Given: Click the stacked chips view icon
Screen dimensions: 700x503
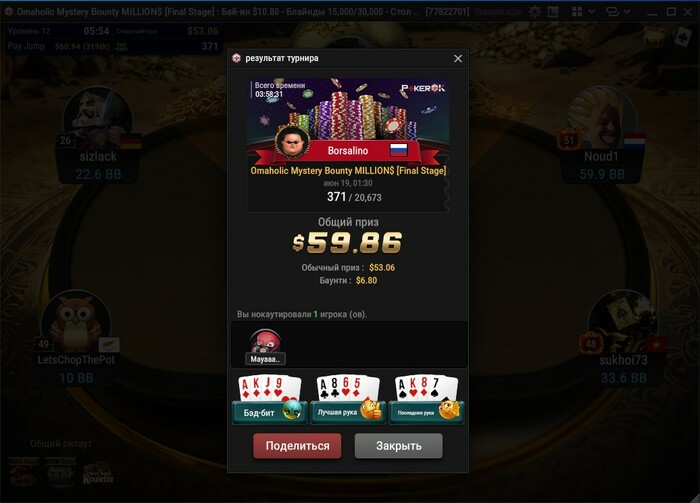Looking at the screenshot, I should click(x=612, y=12).
